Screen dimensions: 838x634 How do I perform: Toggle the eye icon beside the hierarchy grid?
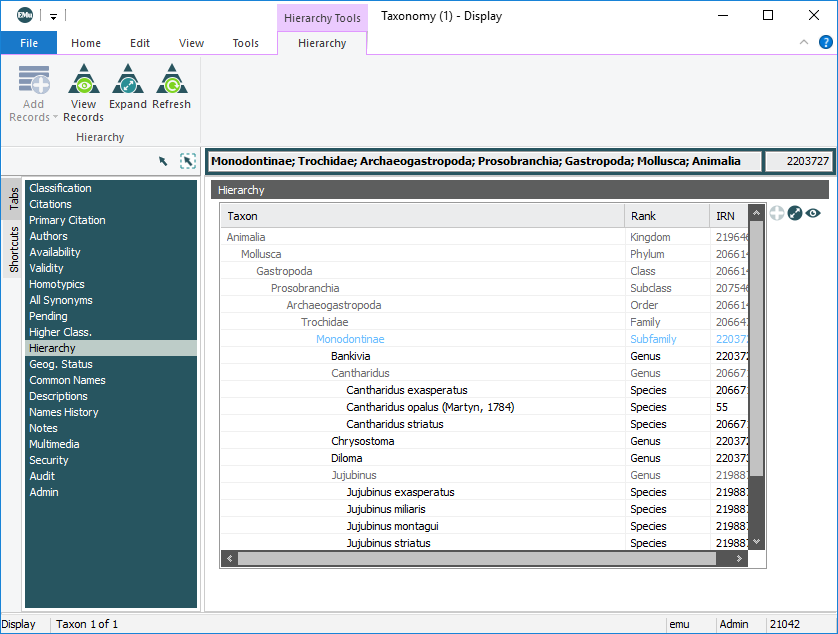point(813,213)
